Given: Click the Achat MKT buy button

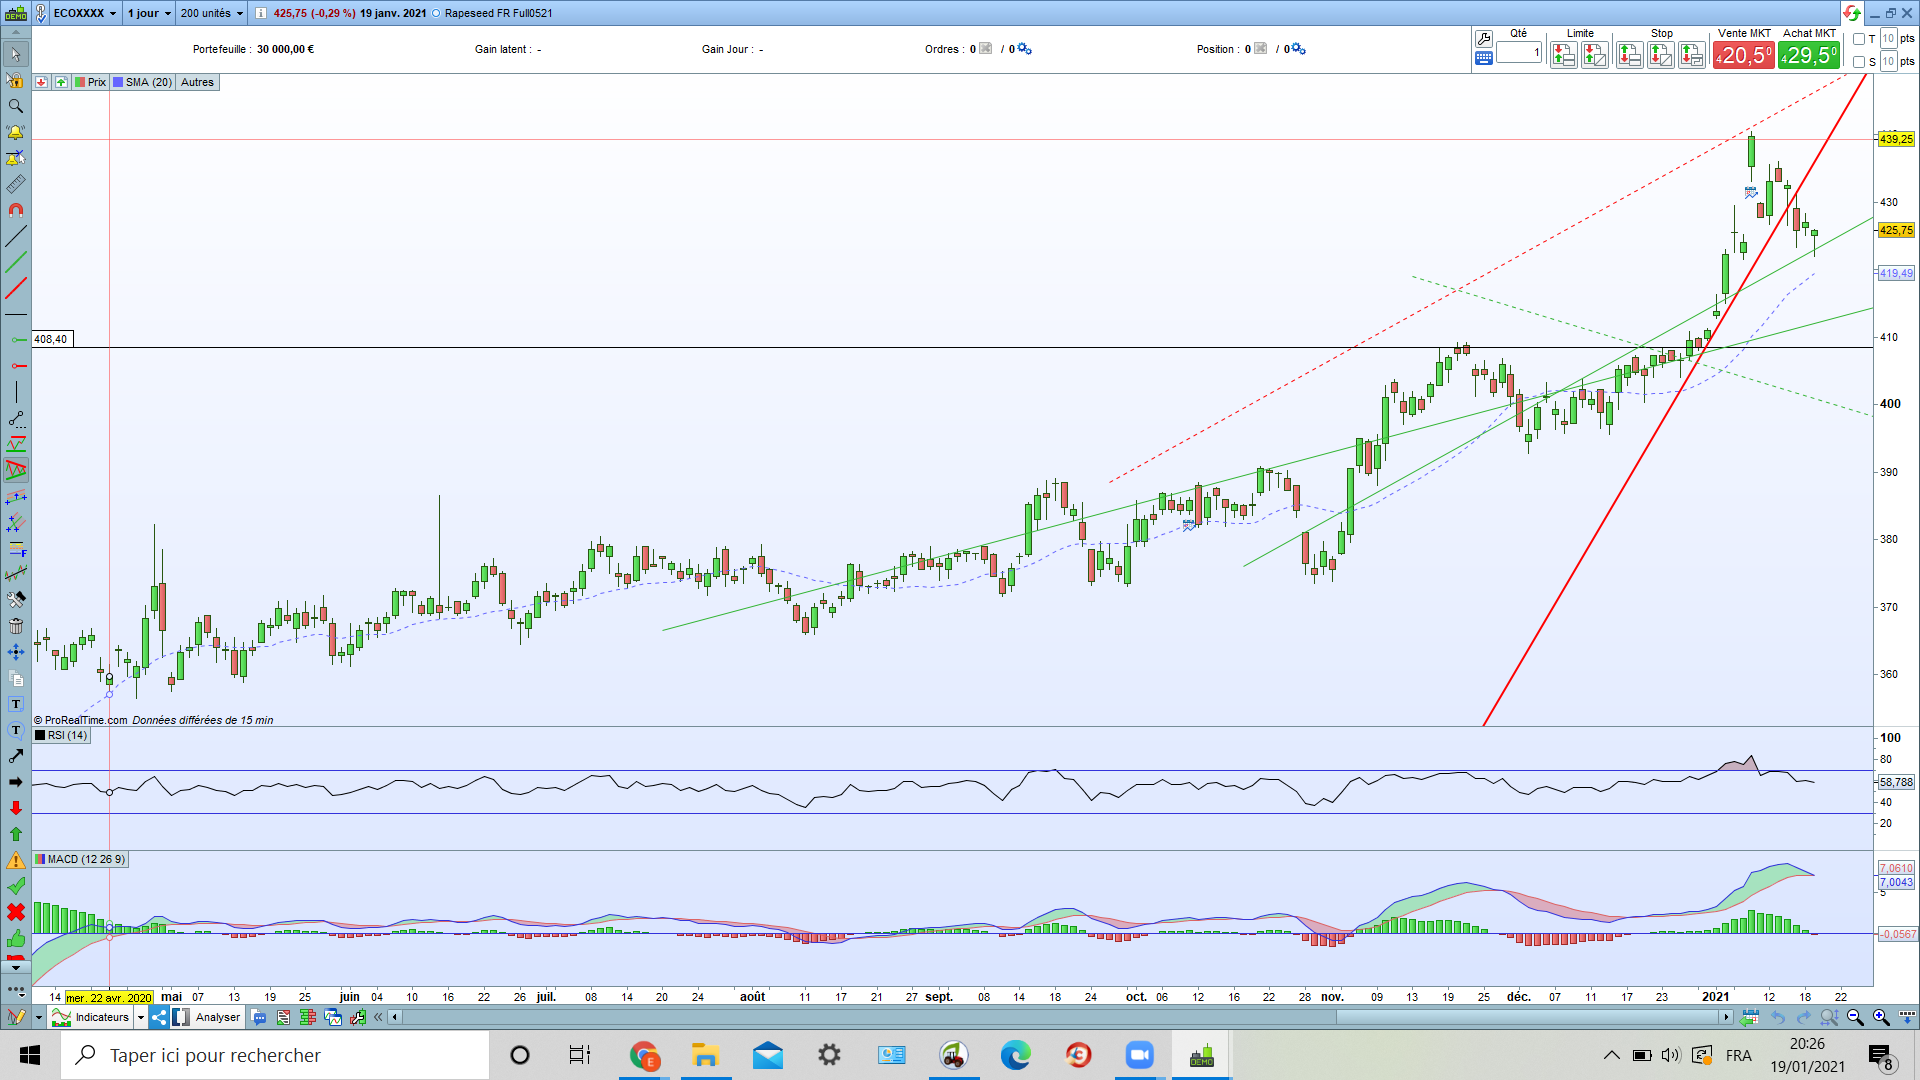Looking at the screenshot, I should coord(1808,55).
